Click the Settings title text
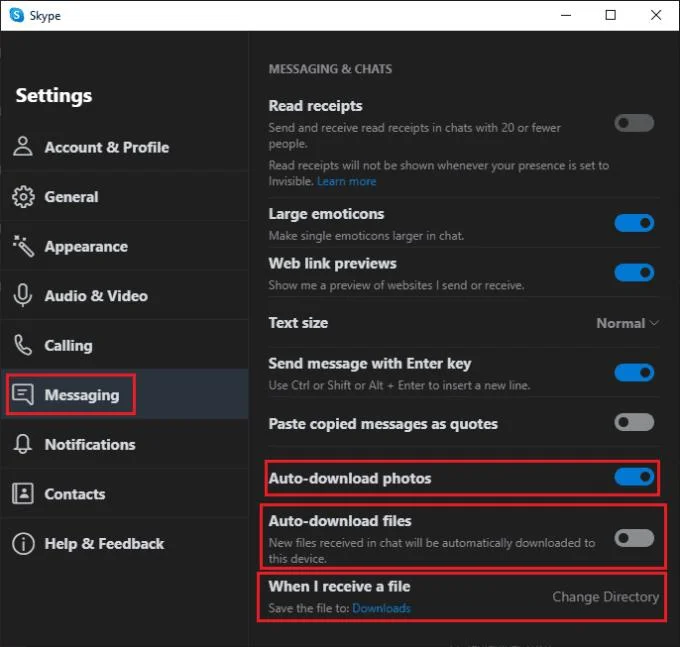Screen dimensions: 680x647 (x=54, y=96)
